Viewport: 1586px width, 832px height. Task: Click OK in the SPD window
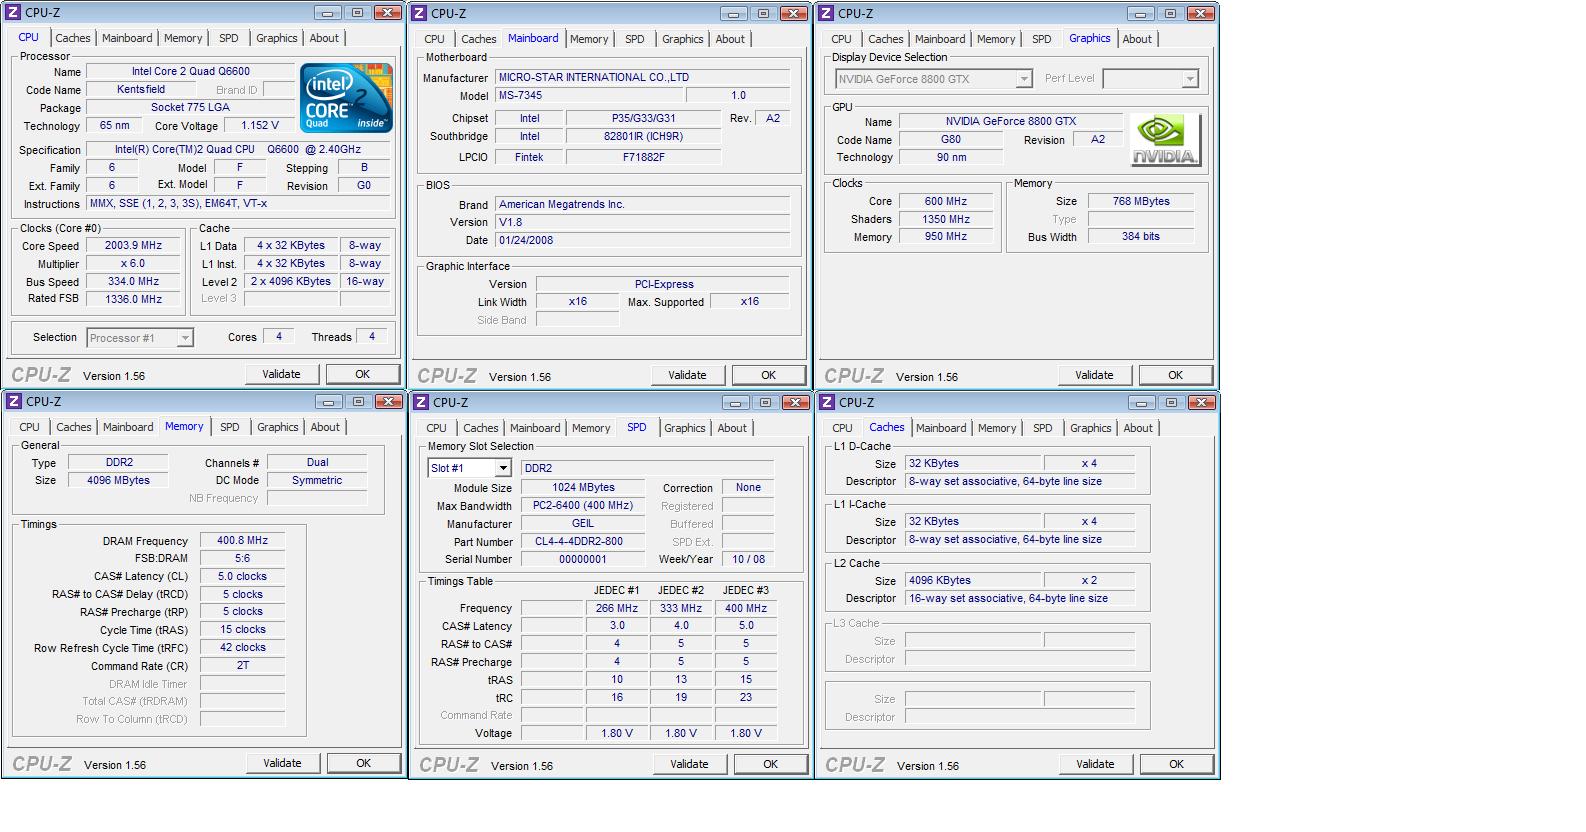770,764
